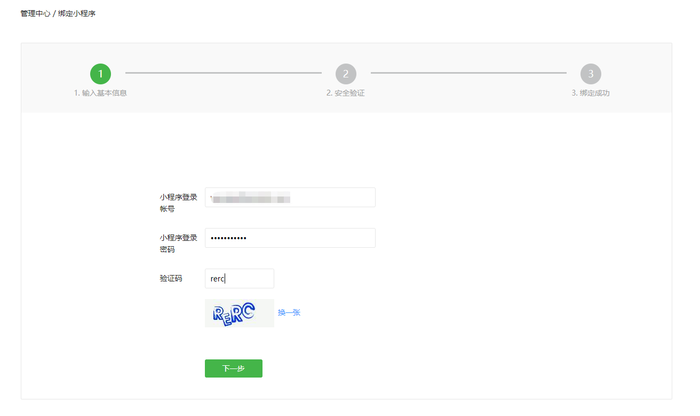Click the 验证码 field label

click(171, 279)
